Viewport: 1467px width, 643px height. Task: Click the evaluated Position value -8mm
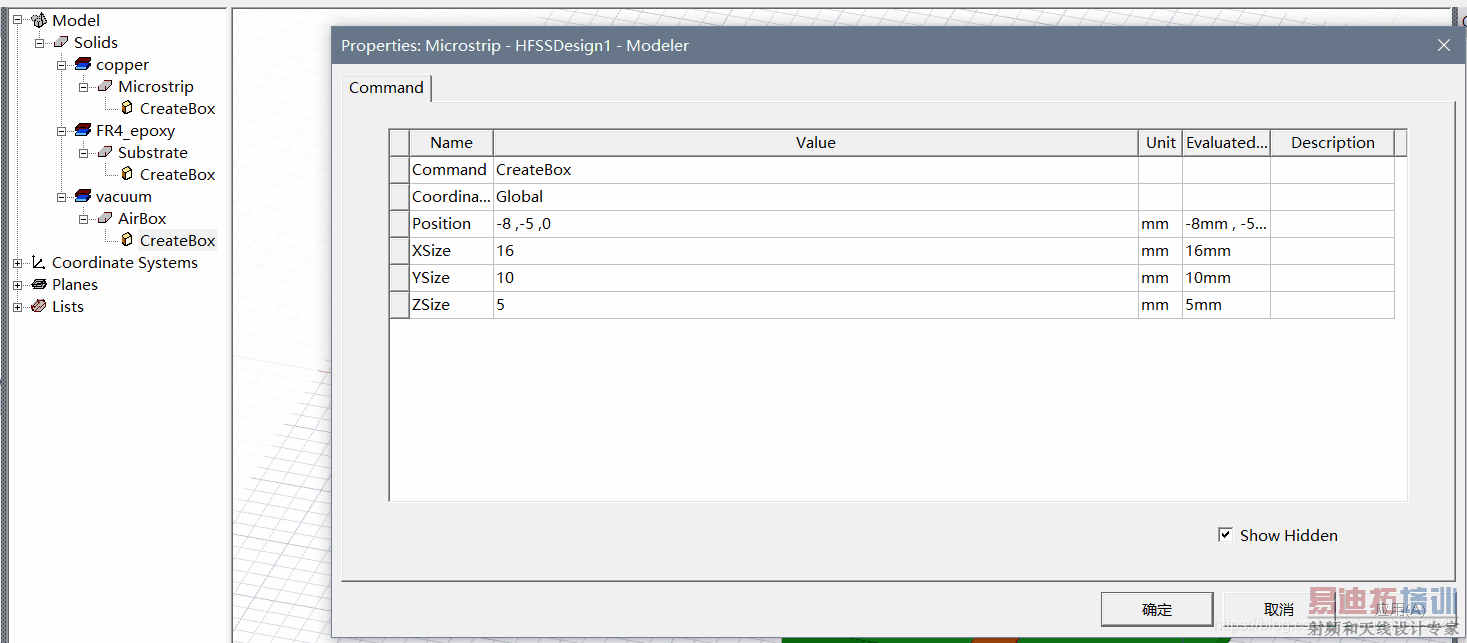click(x=1226, y=224)
